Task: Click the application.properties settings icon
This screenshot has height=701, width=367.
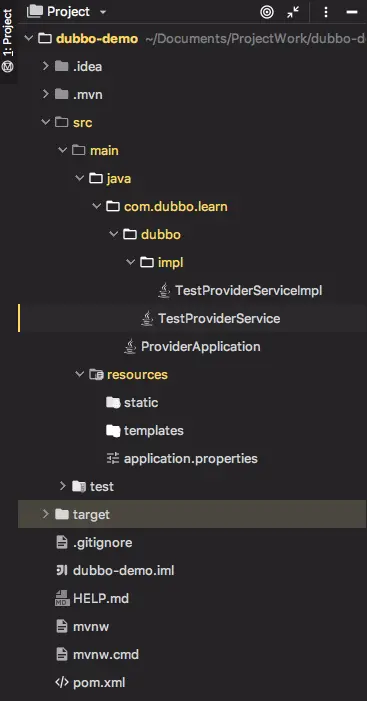Action: coord(113,458)
